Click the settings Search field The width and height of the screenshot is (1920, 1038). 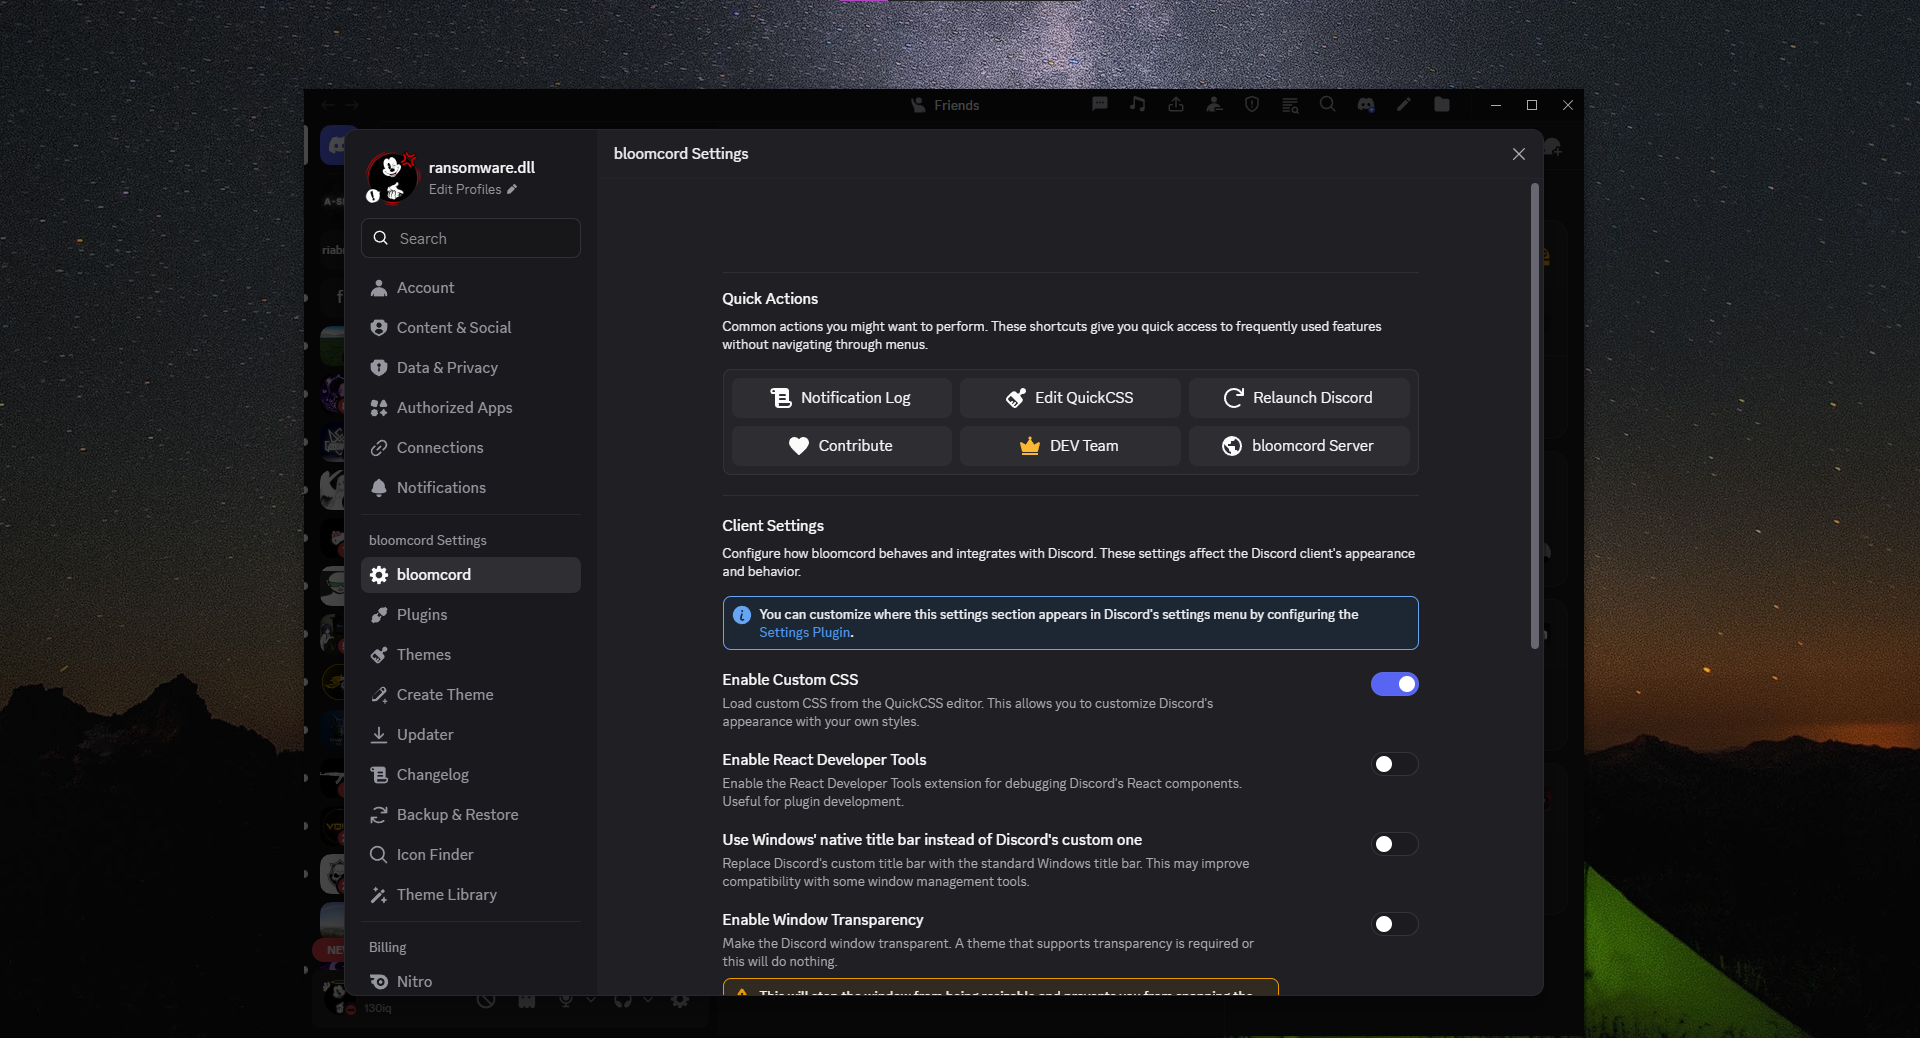coord(470,238)
